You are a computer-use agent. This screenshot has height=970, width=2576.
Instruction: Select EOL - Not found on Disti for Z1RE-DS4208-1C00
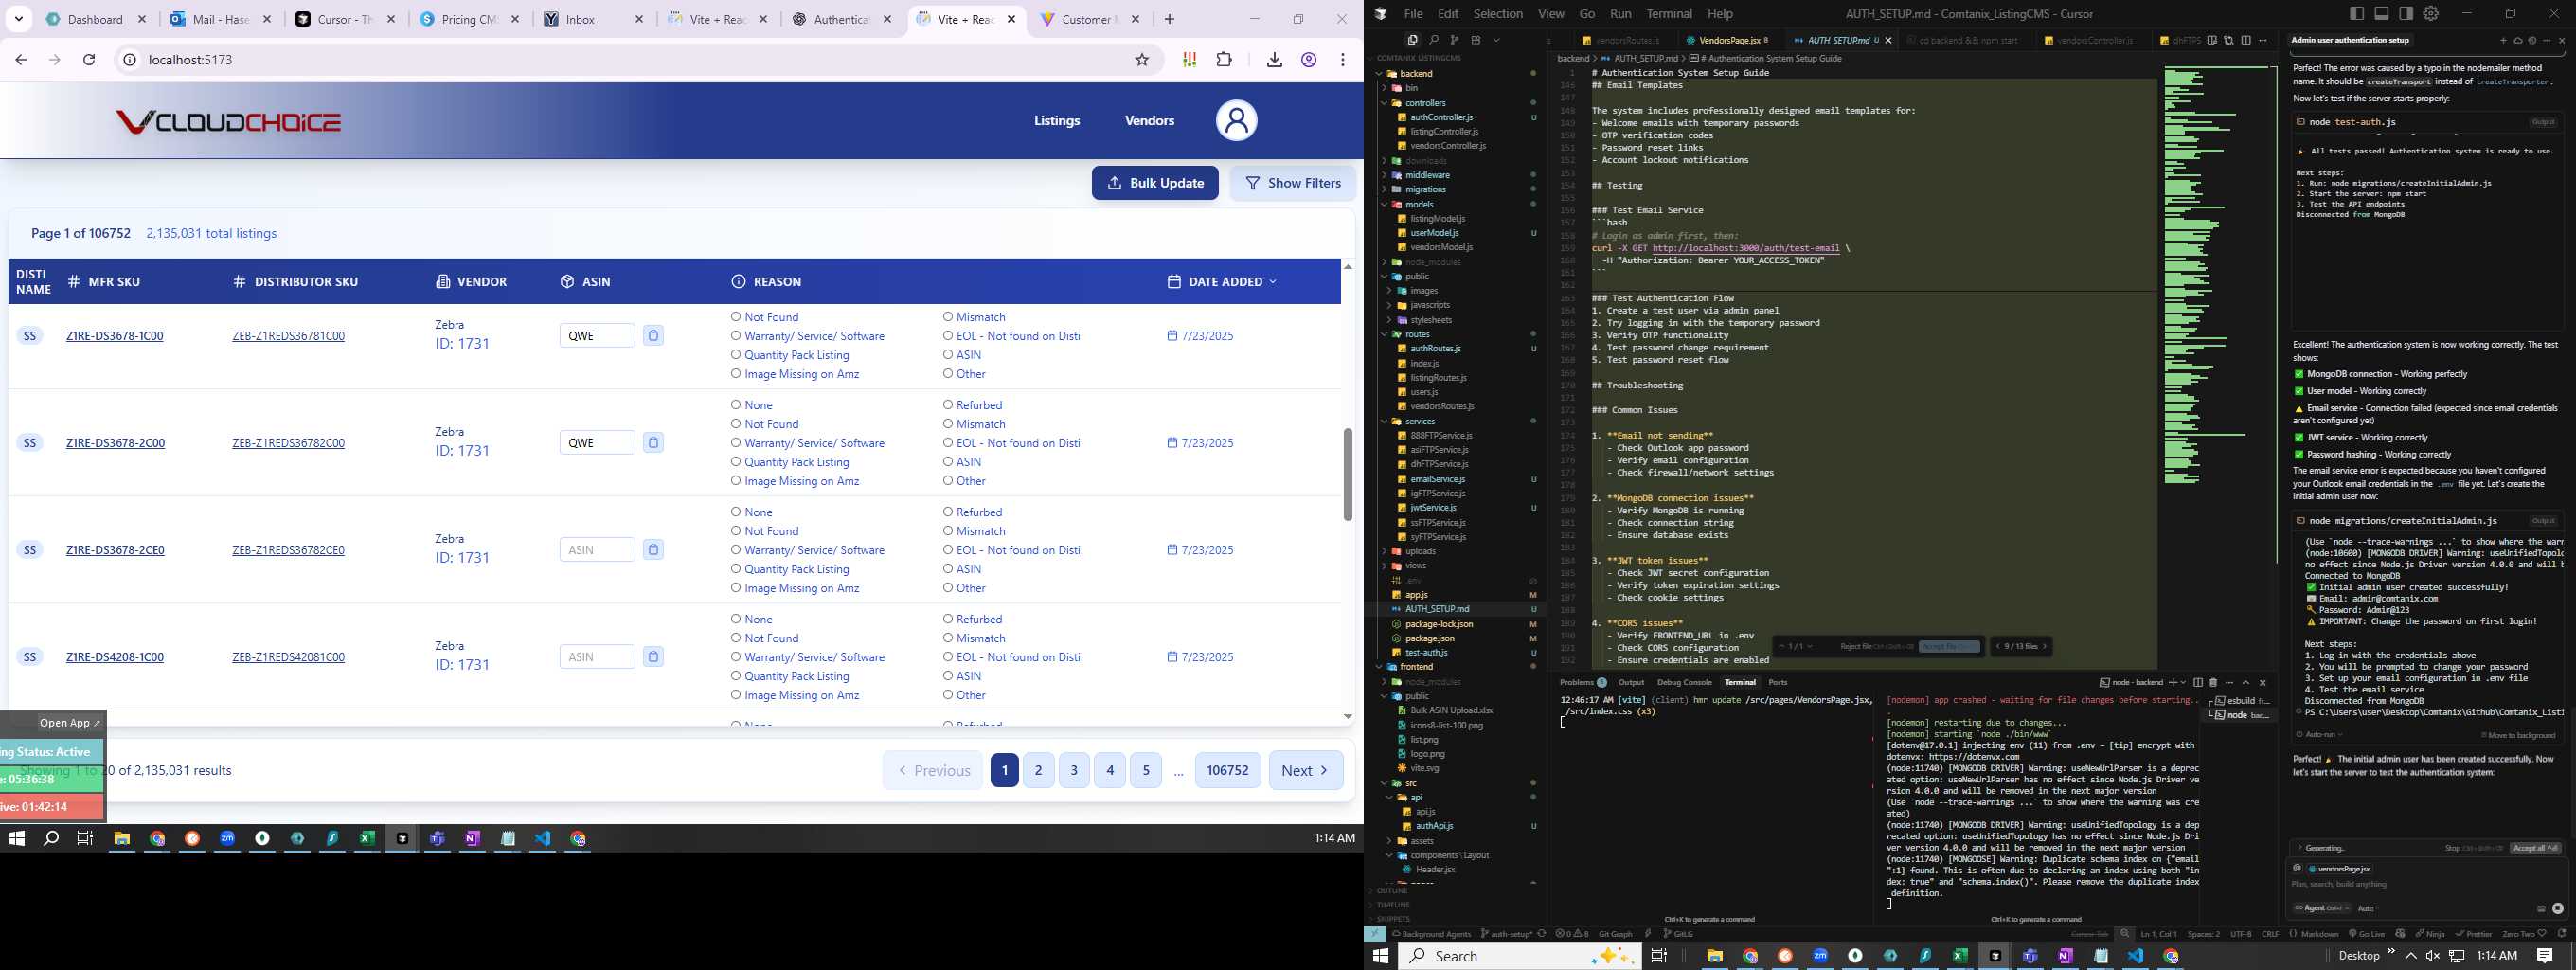pos(947,657)
